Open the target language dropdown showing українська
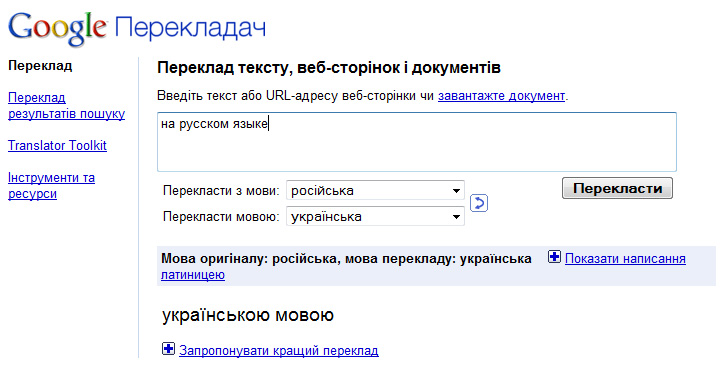The width and height of the screenshot is (726, 368). pos(376,216)
